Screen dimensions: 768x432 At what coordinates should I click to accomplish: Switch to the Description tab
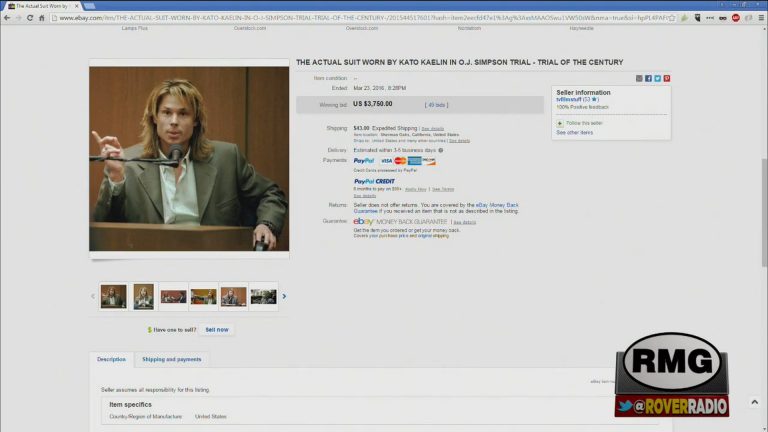point(111,359)
